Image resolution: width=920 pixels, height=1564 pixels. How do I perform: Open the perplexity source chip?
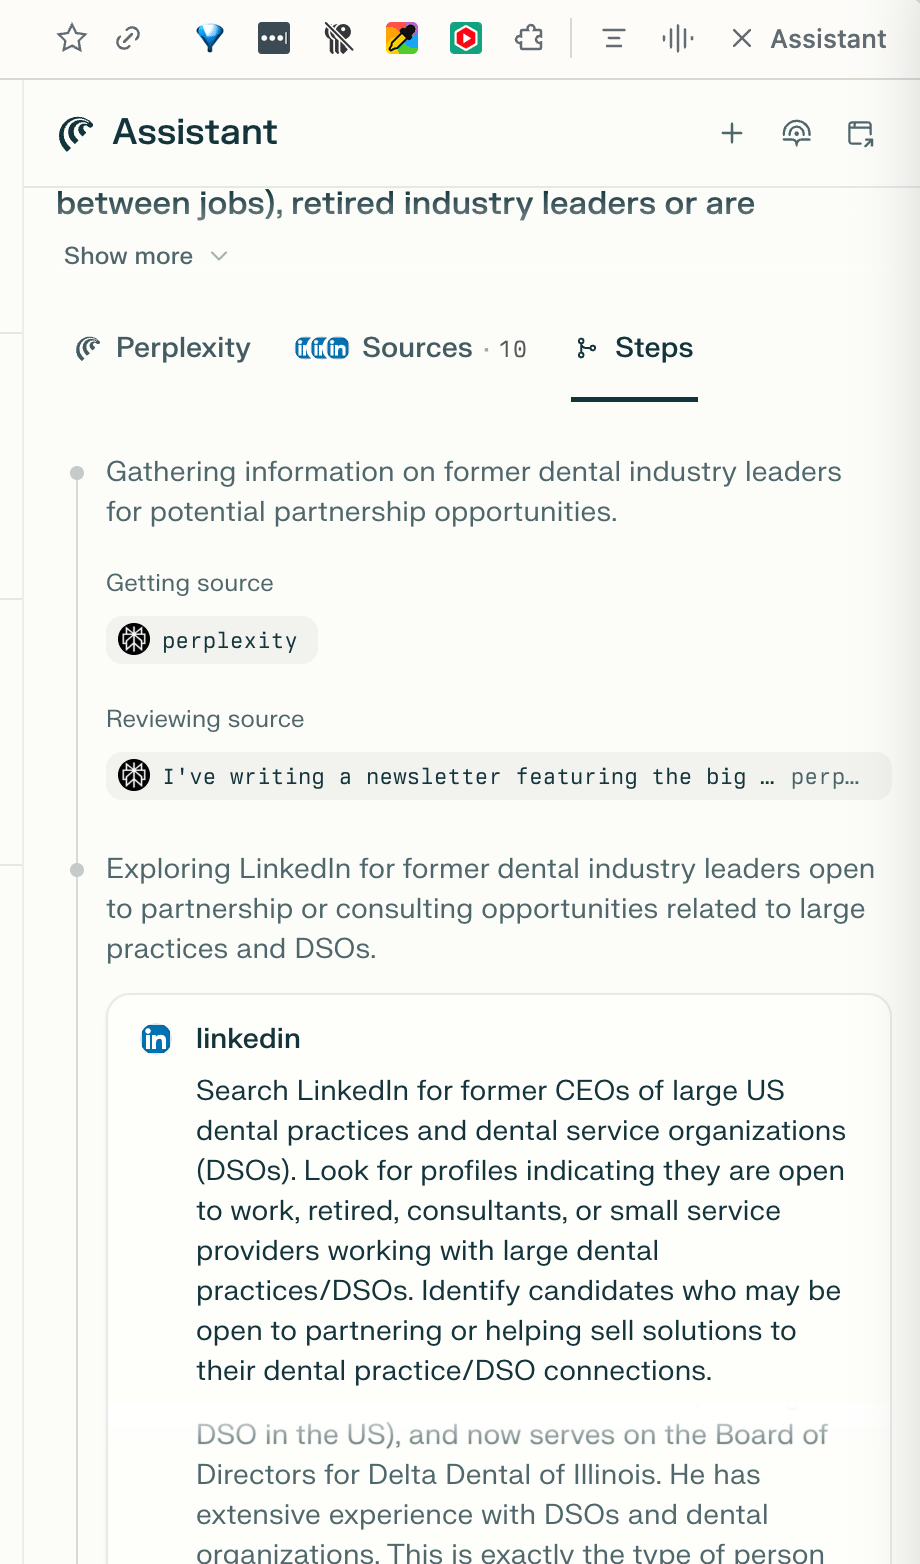click(212, 640)
